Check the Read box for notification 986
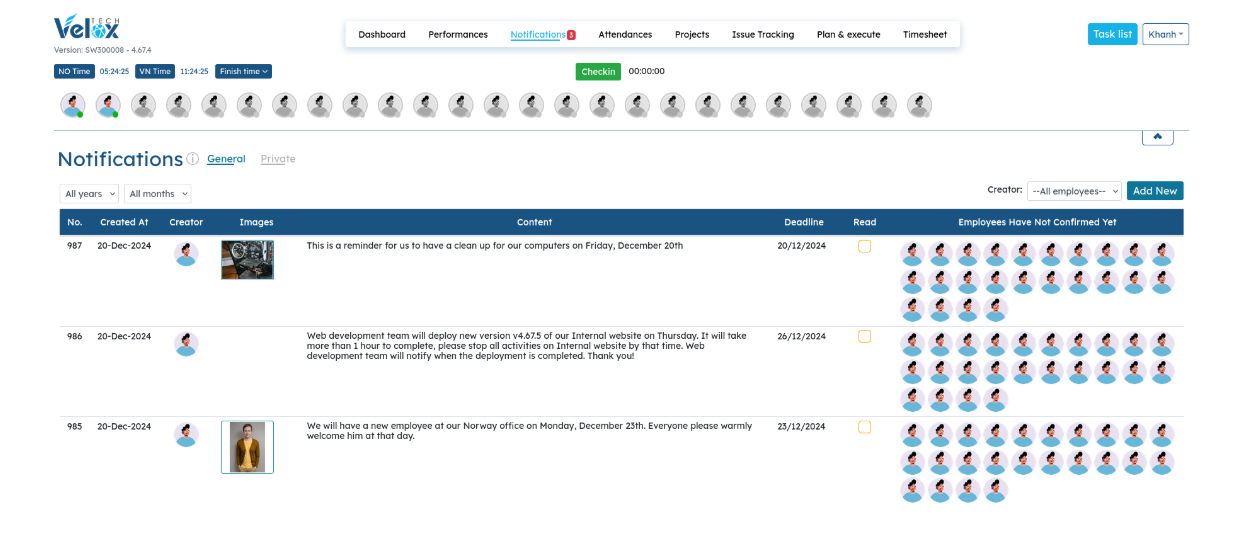The width and height of the screenshot is (1251, 542). click(x=864, y=337)
